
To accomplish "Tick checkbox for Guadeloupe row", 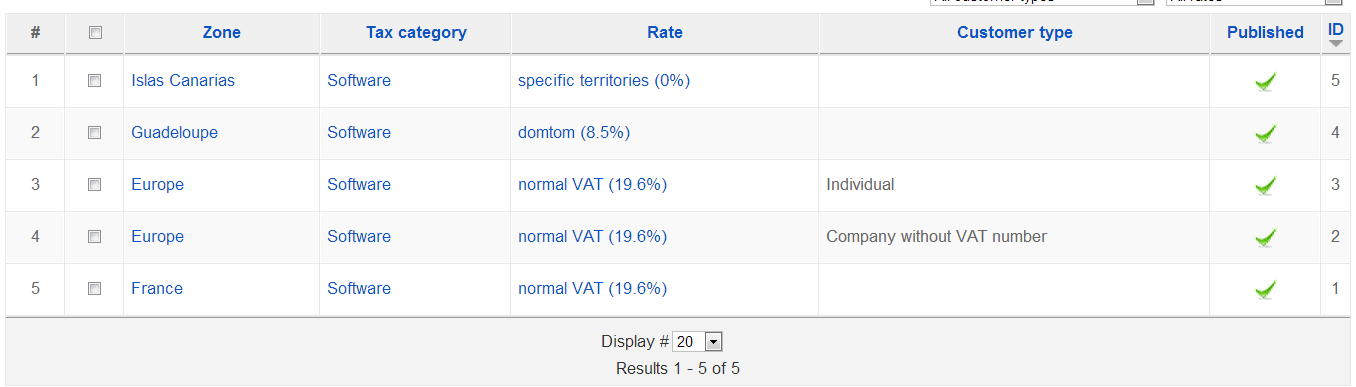I will coord(95,133).
